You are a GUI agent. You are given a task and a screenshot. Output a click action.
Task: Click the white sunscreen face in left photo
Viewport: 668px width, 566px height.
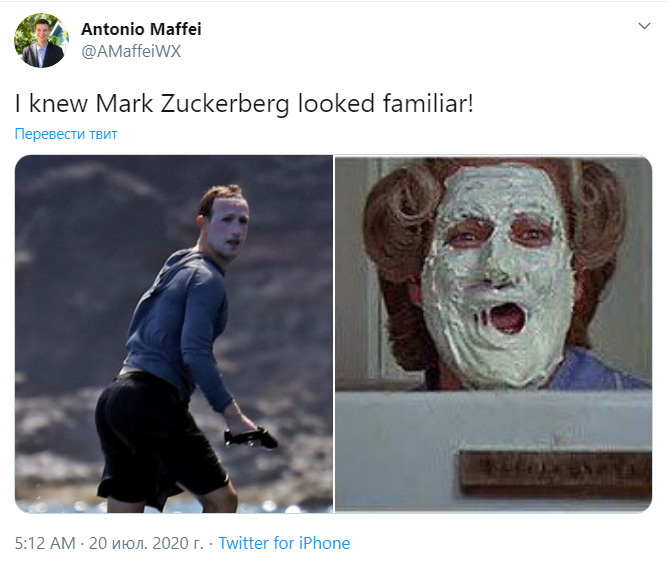point(230,228)
